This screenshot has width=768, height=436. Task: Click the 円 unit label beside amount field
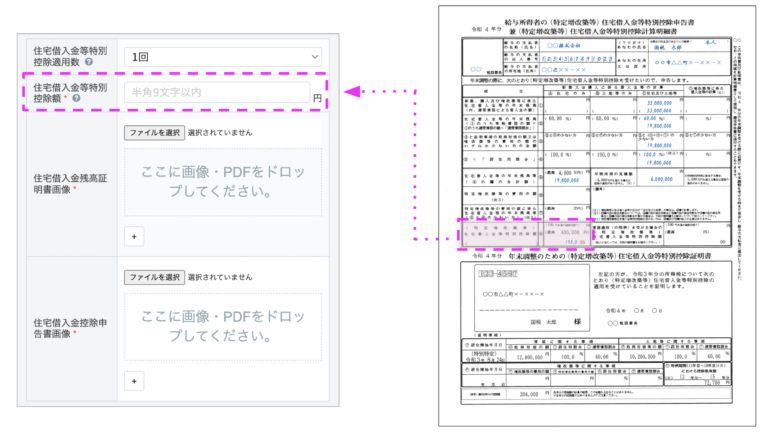coord(317,99)
